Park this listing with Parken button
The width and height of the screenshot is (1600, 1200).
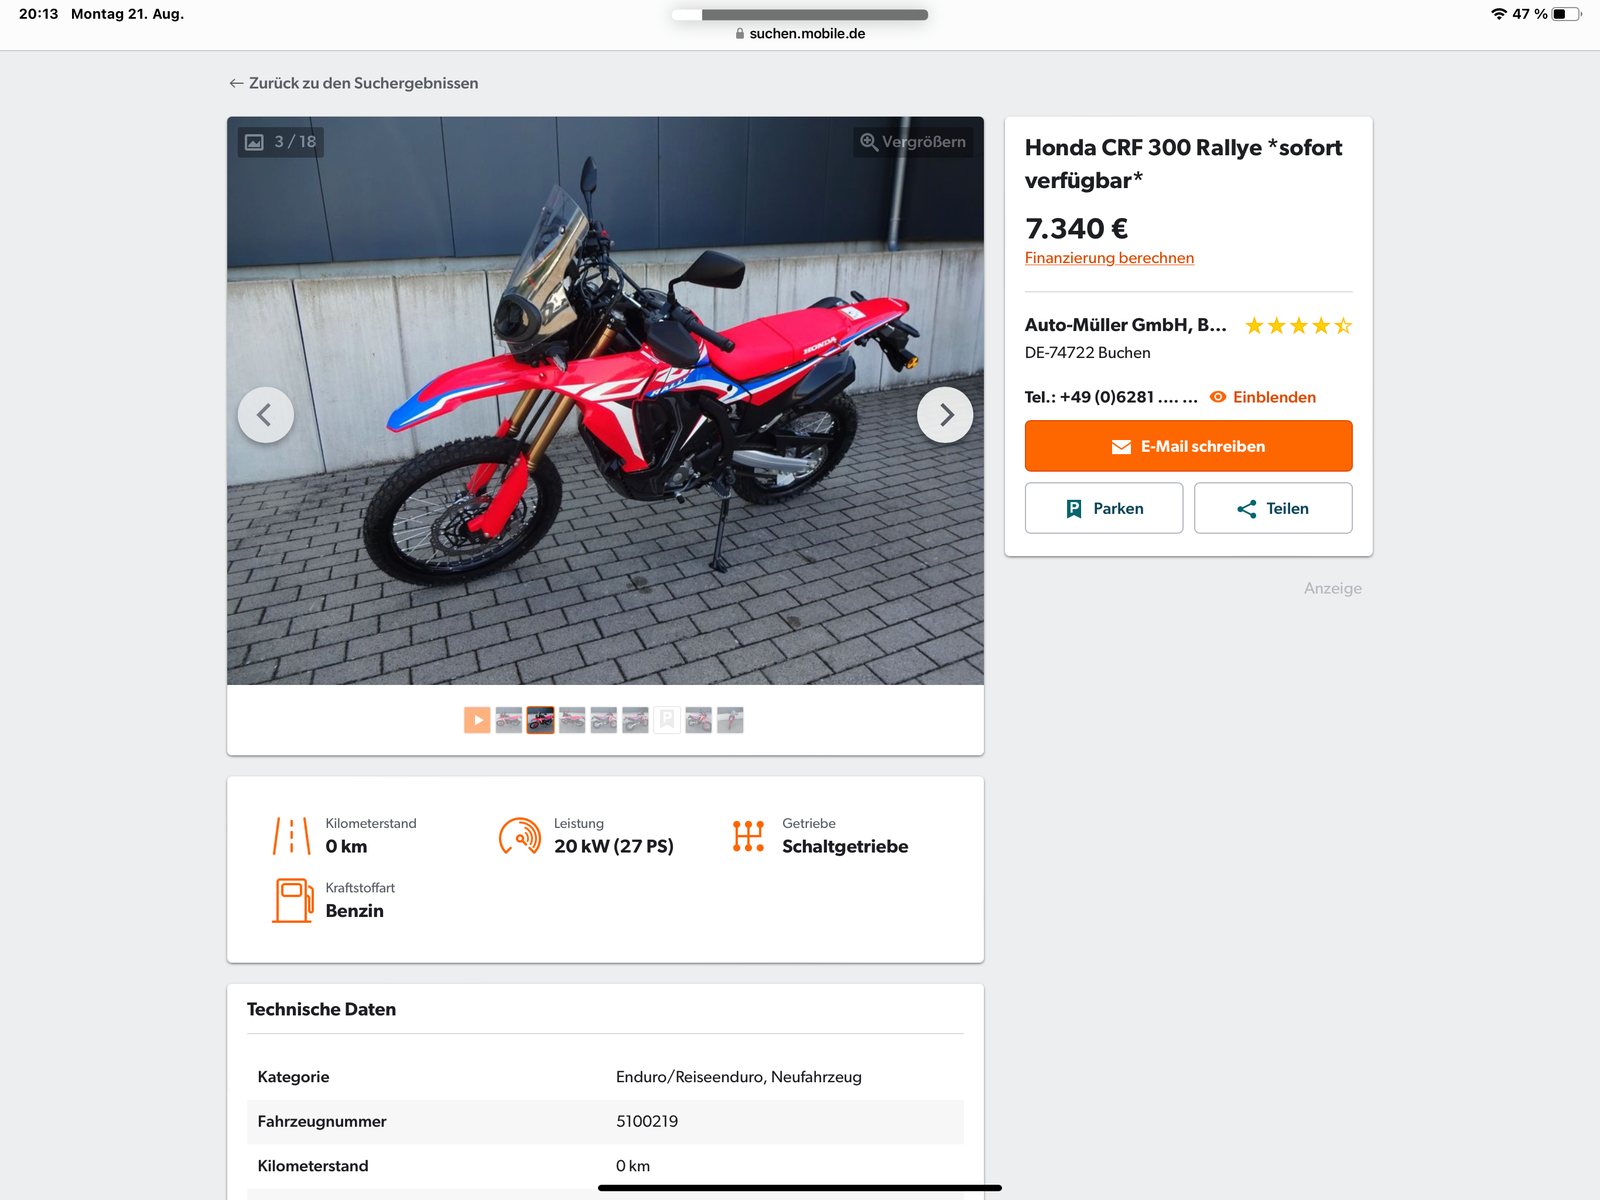click(1104, 508)
